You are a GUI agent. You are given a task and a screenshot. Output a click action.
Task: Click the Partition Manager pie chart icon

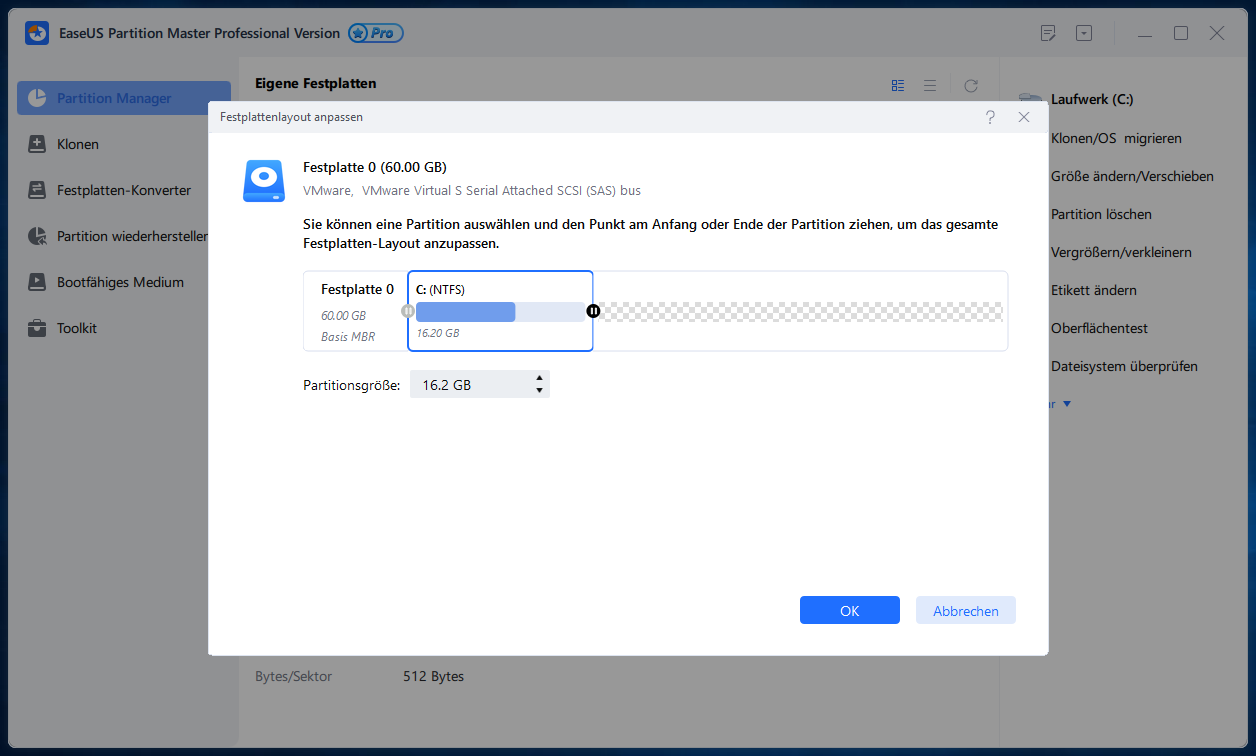(x=37, y=98)
